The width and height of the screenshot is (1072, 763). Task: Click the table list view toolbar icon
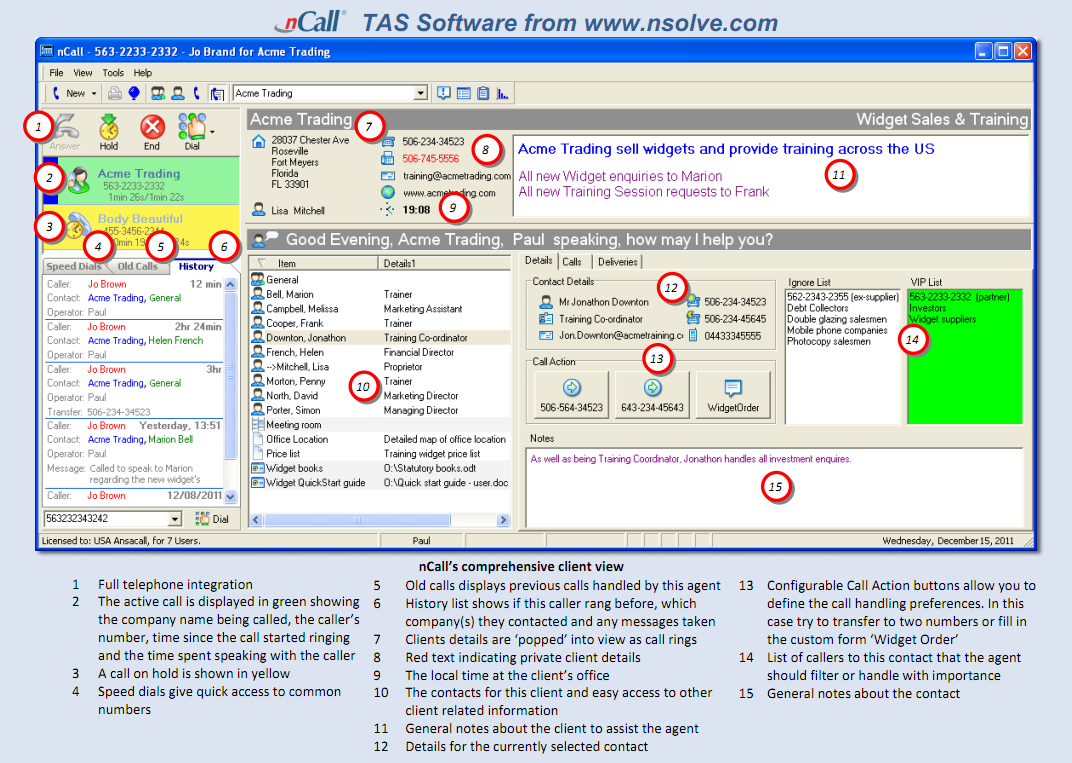point(464,93)
